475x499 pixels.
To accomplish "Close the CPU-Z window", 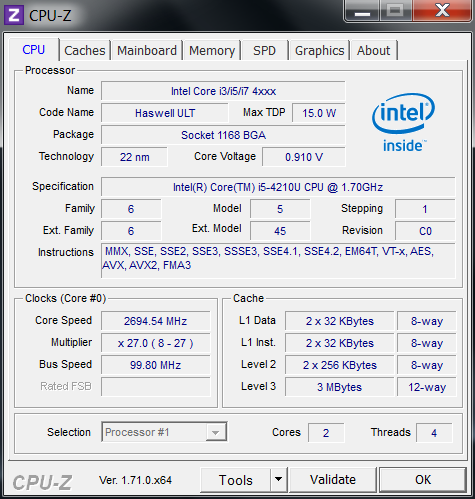I will pyautogui.click(x=442, y=11).
